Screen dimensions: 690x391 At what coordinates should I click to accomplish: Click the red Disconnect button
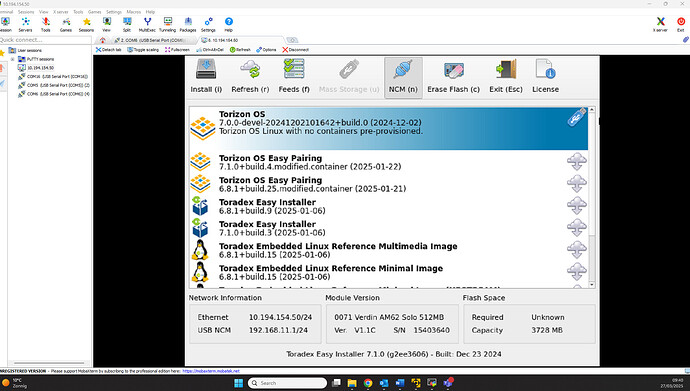point(296,50)
